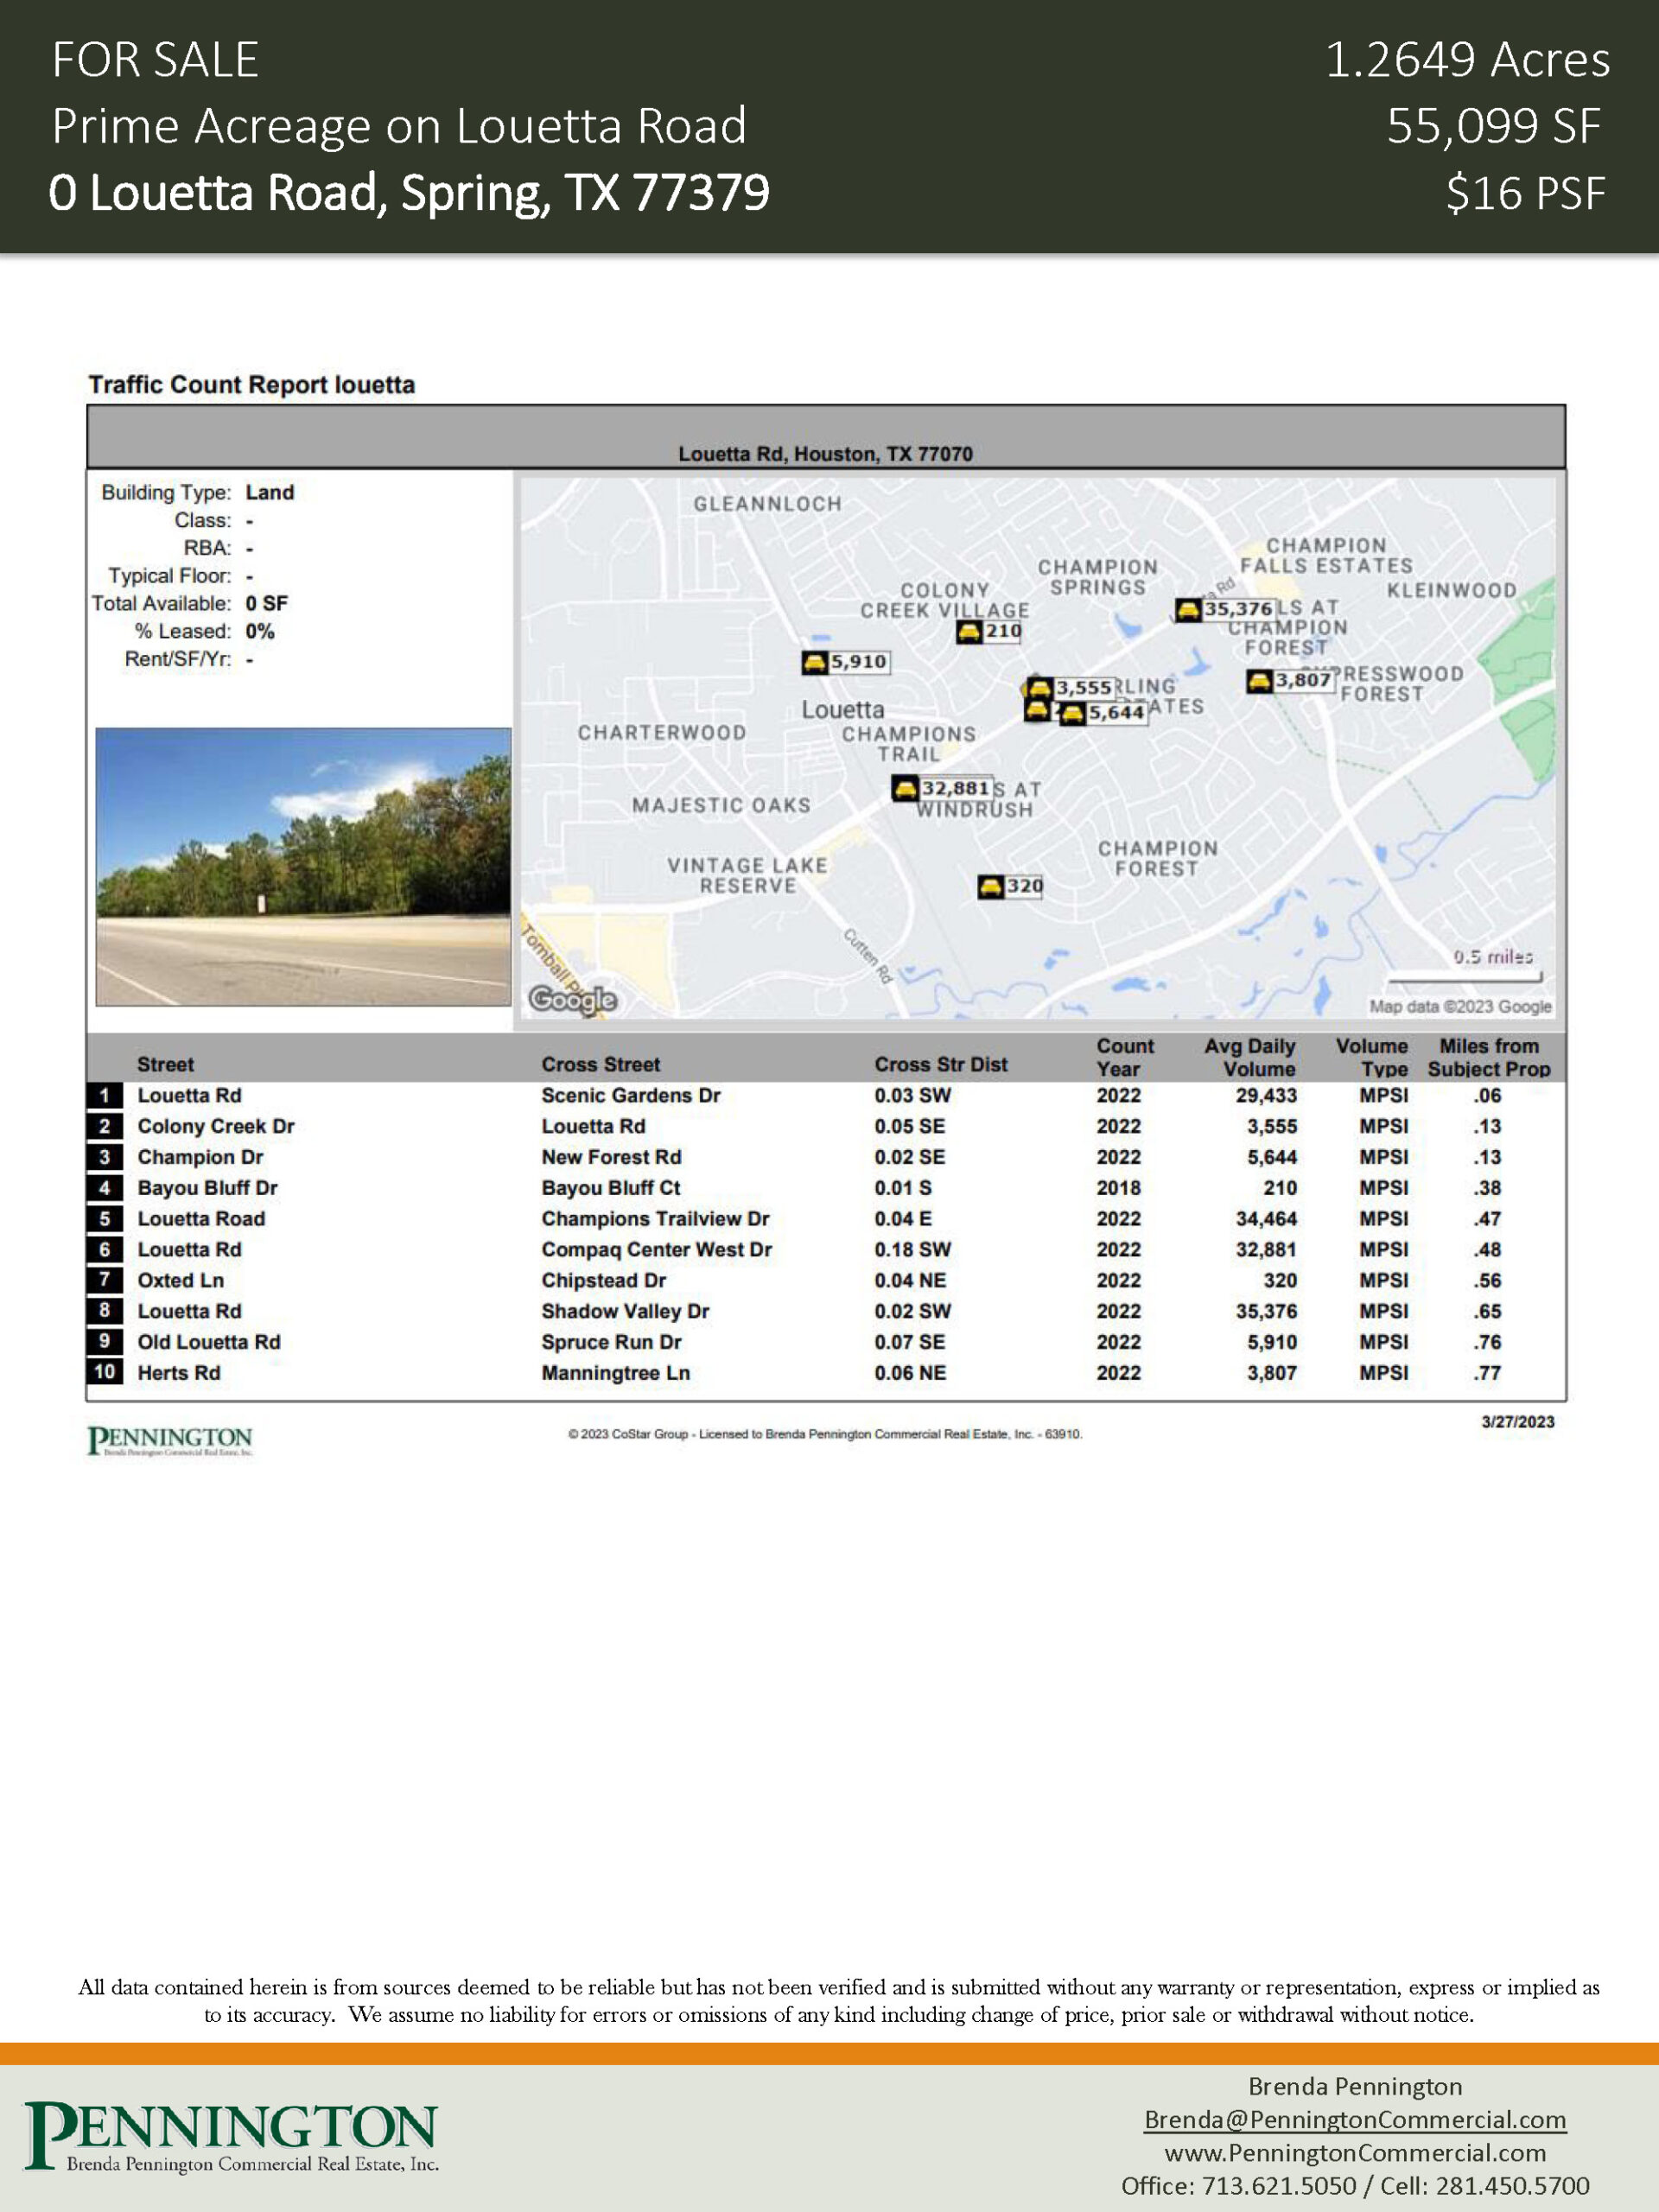Screen dimensions: 1659x2212
Task: Open the www.PenningtonCommercial.com website link
Action: (x=1355, y=2152)
